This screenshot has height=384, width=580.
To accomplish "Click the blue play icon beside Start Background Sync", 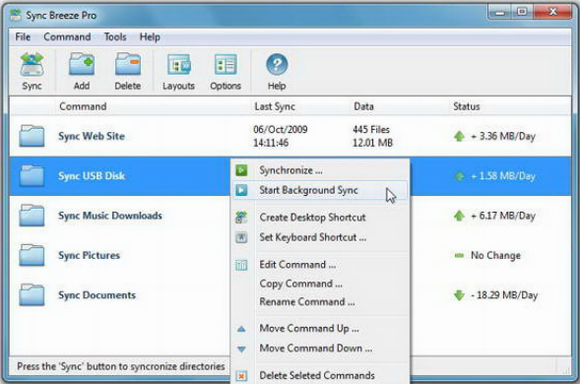I will tap(242, 190).
